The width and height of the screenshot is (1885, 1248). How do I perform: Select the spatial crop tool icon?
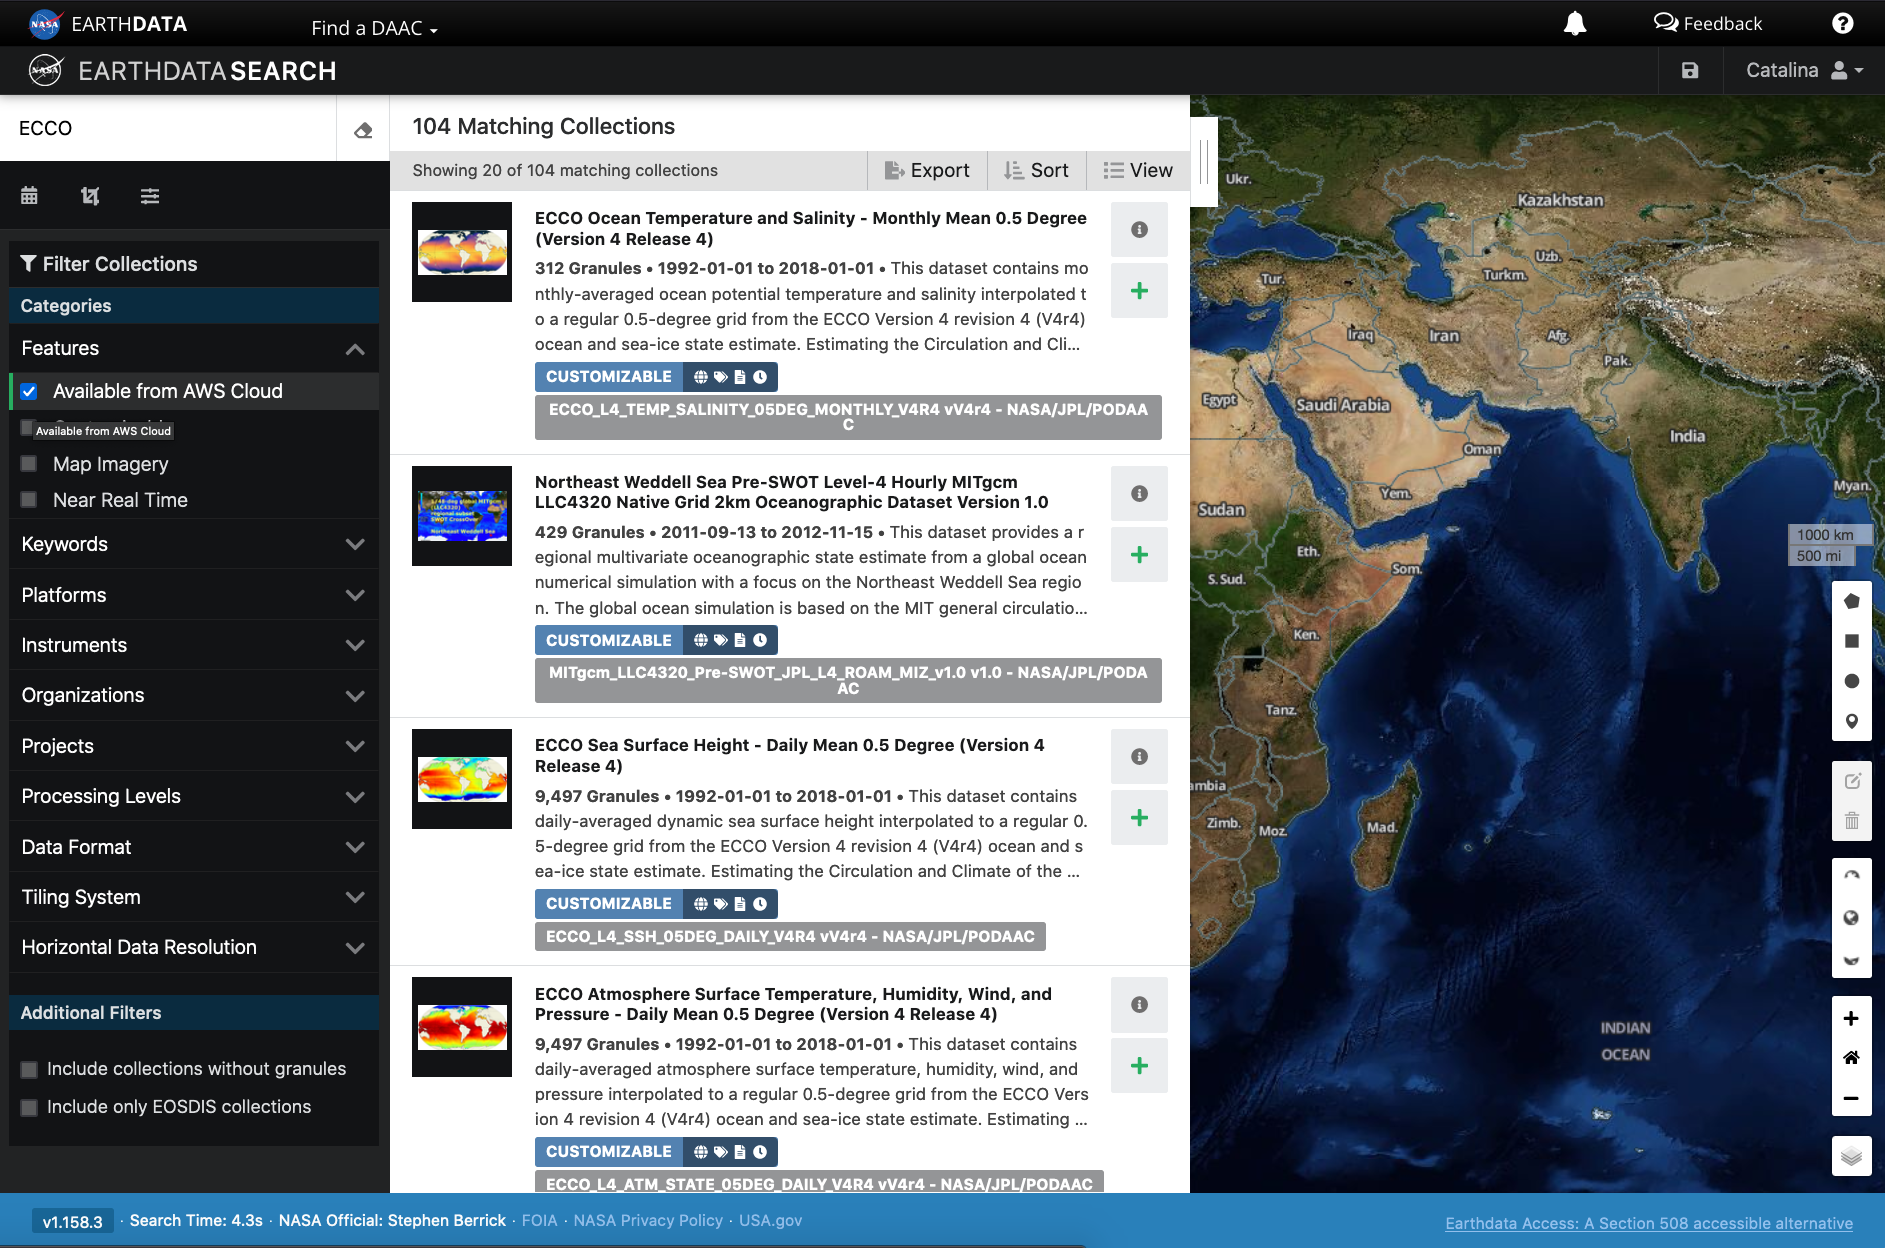point(90,196)
